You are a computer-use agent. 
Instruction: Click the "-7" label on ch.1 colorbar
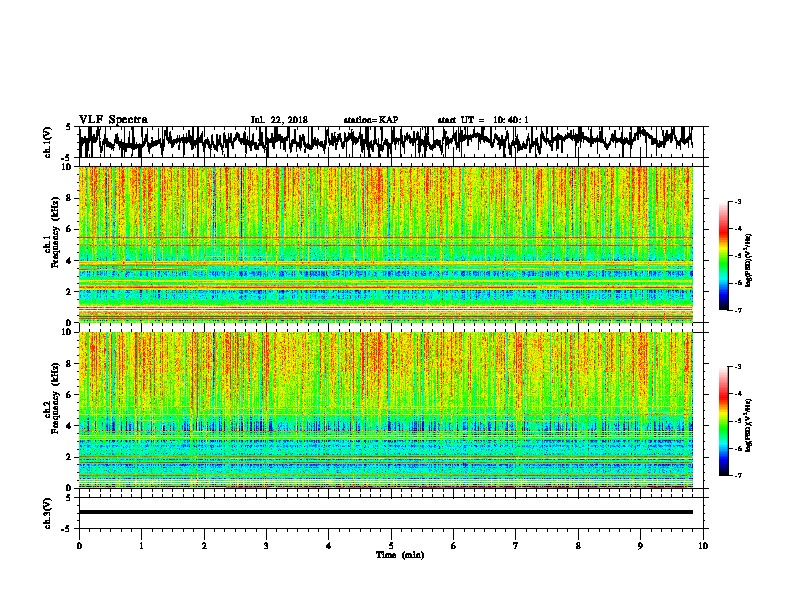click(737, 310)
